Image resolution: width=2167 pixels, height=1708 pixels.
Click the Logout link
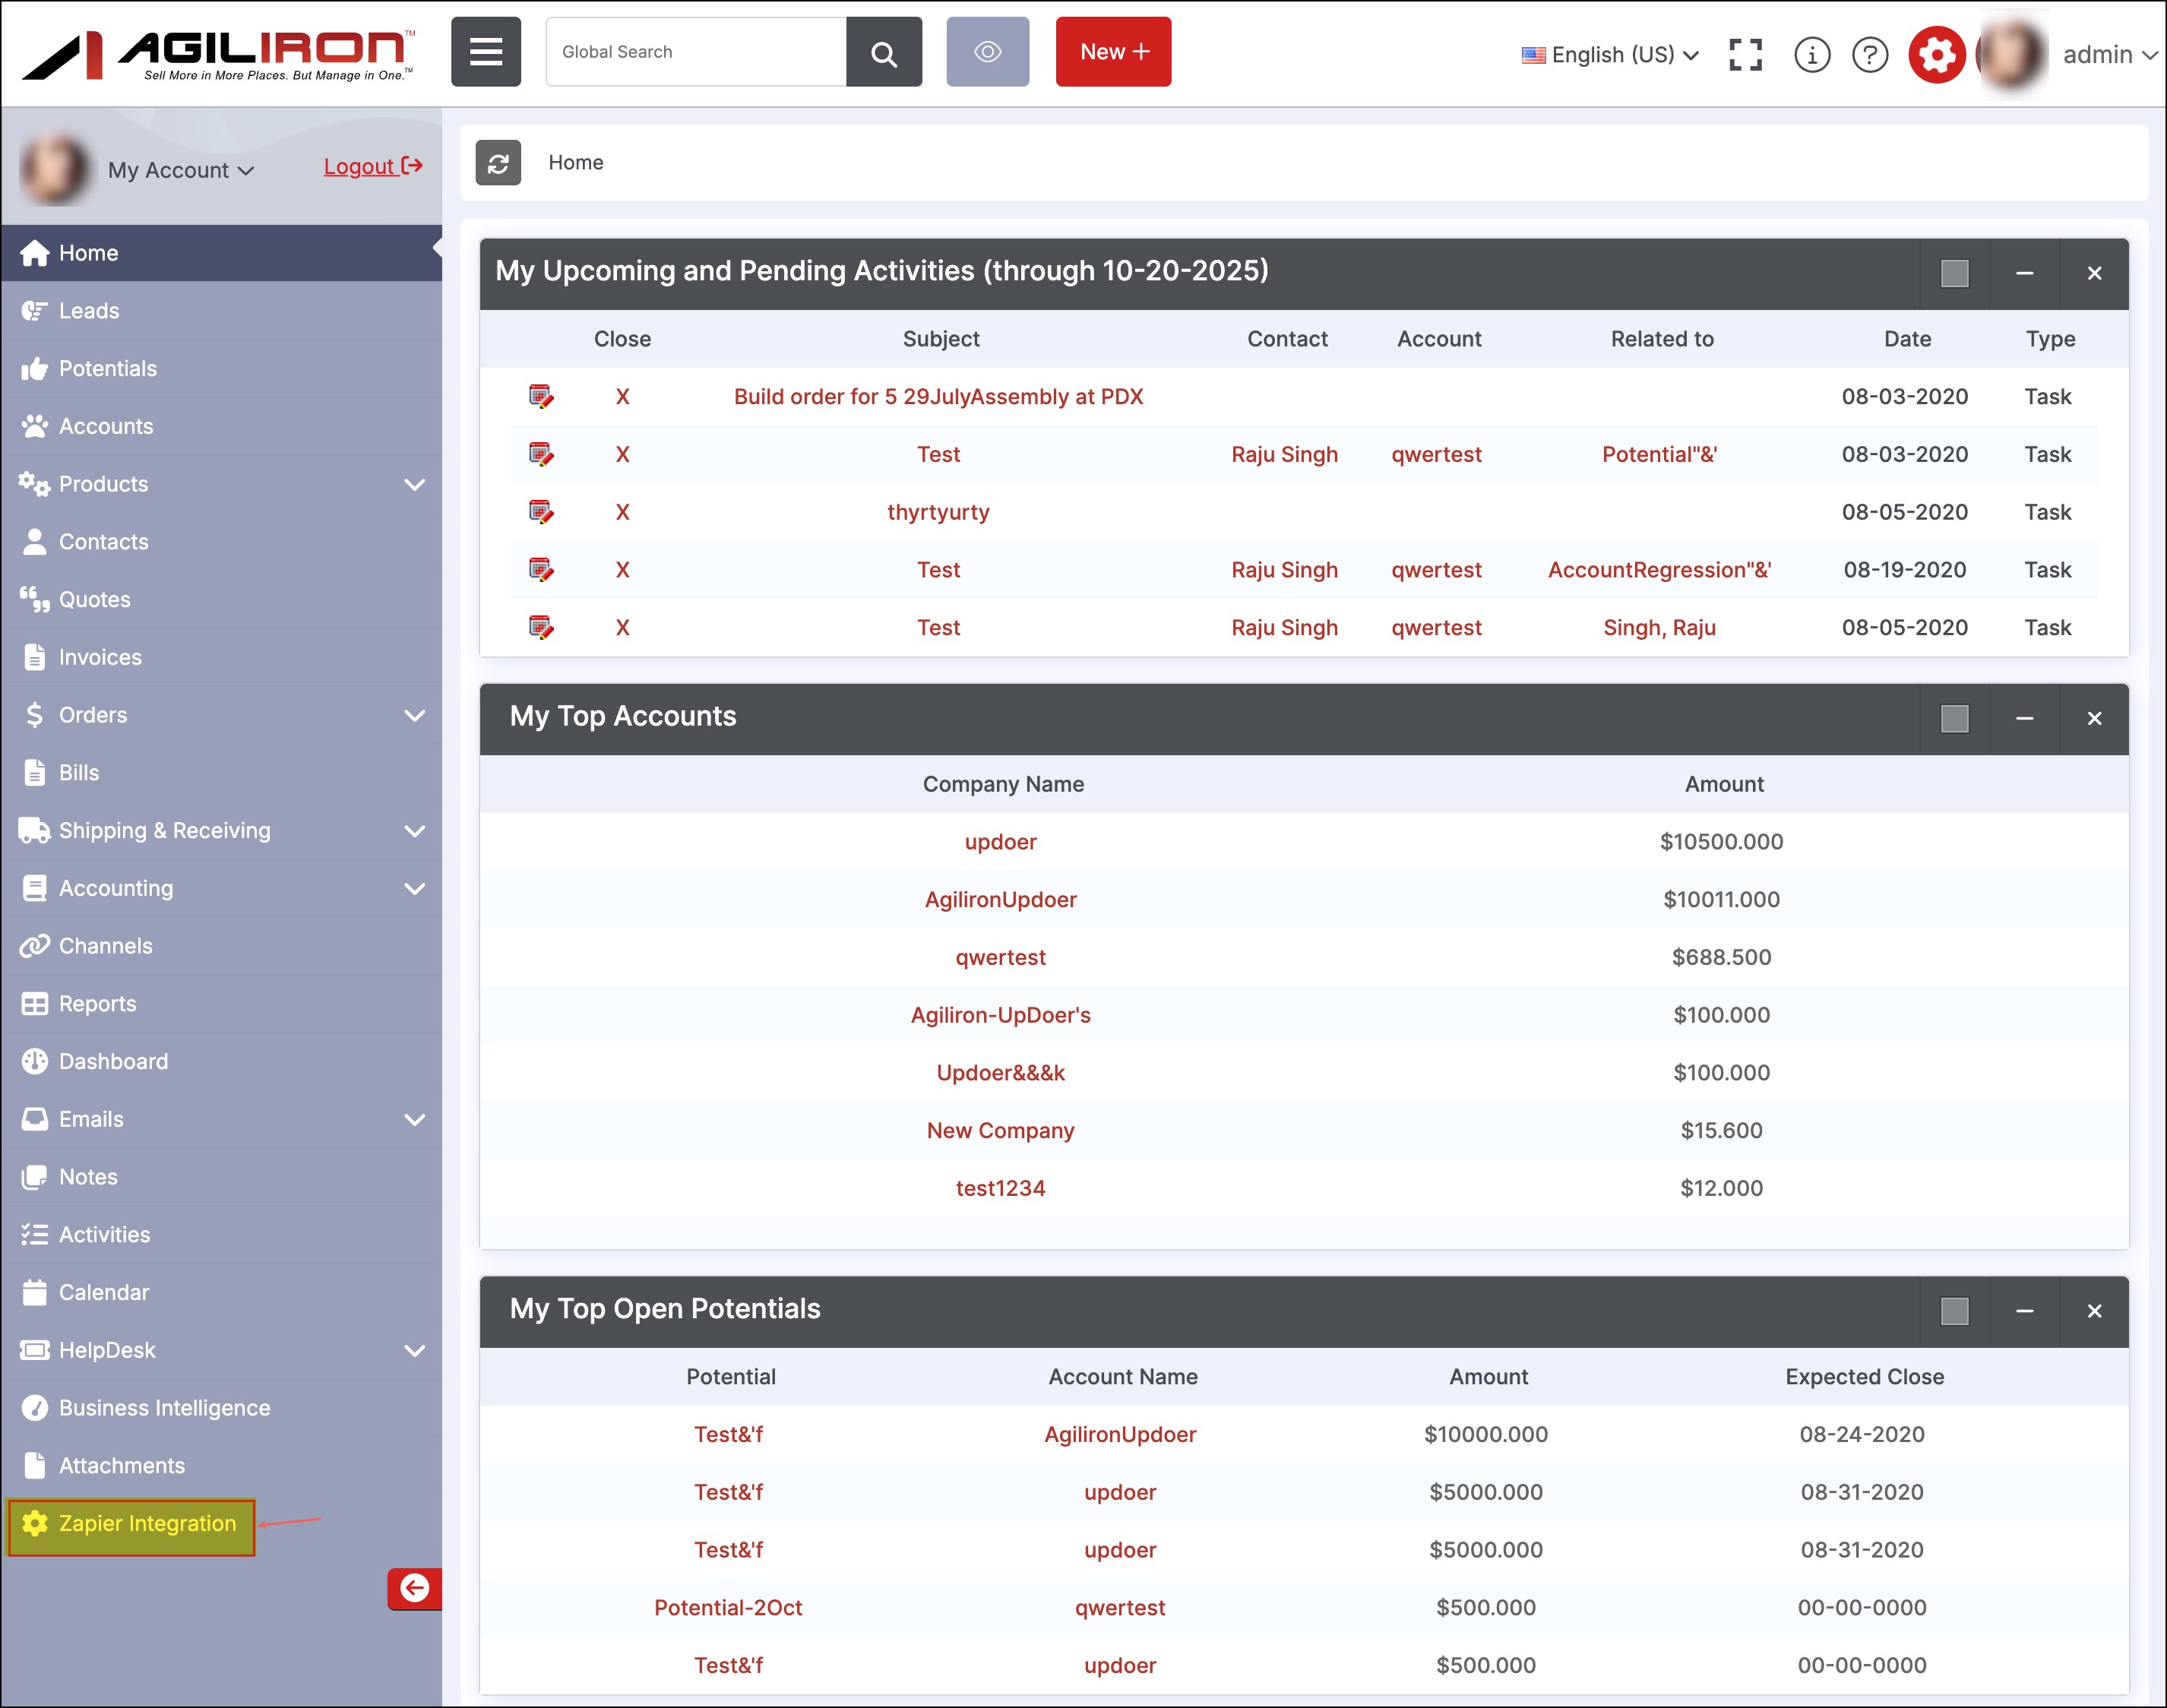(372, 166)
